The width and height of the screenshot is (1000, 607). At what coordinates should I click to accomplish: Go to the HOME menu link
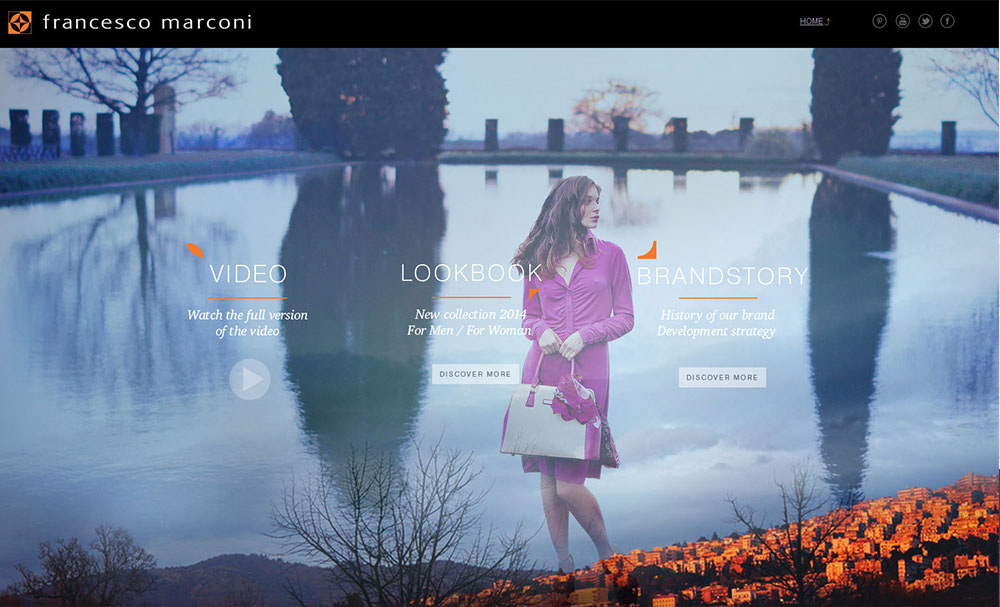click(811, 22)
